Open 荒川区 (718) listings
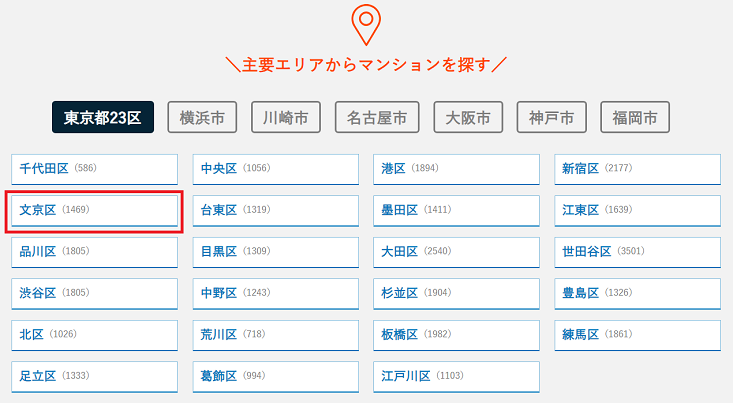 coord(276,335)
